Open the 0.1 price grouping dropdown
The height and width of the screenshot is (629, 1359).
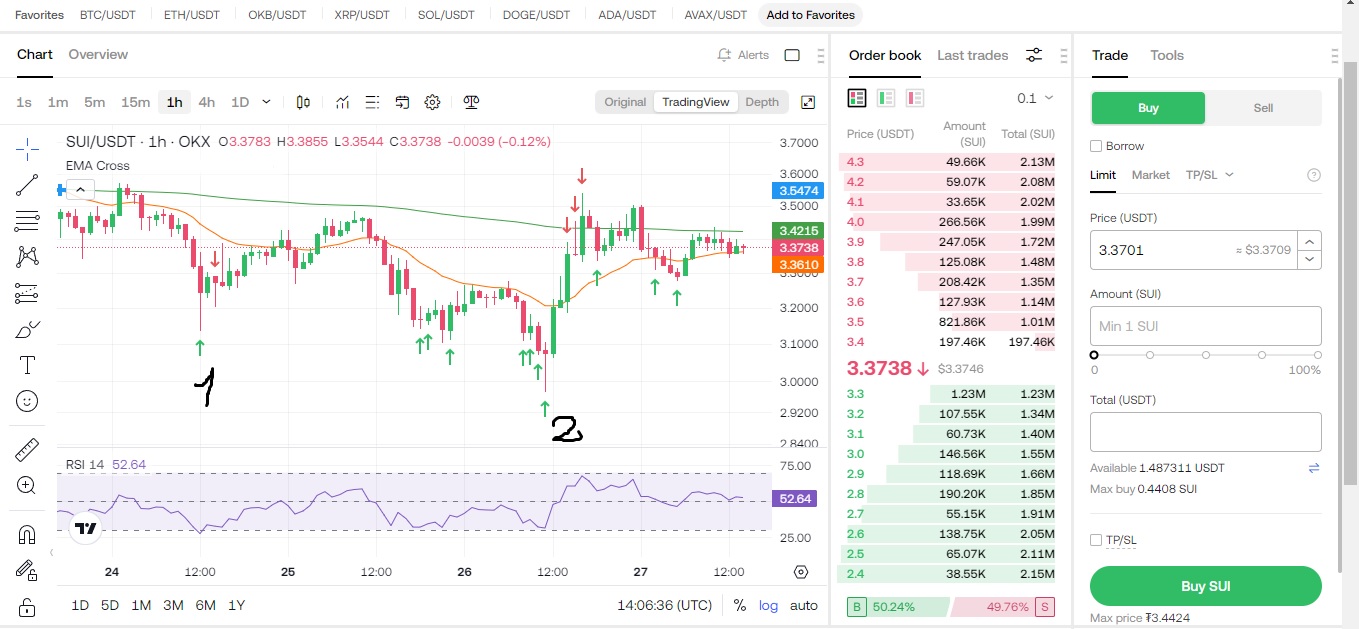(x=1035, y=98)
